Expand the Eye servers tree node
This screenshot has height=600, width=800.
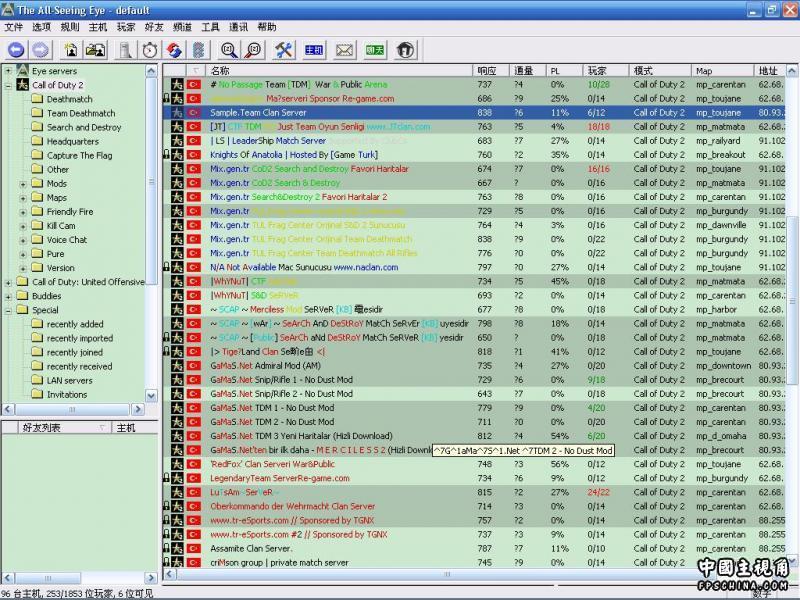8,71
